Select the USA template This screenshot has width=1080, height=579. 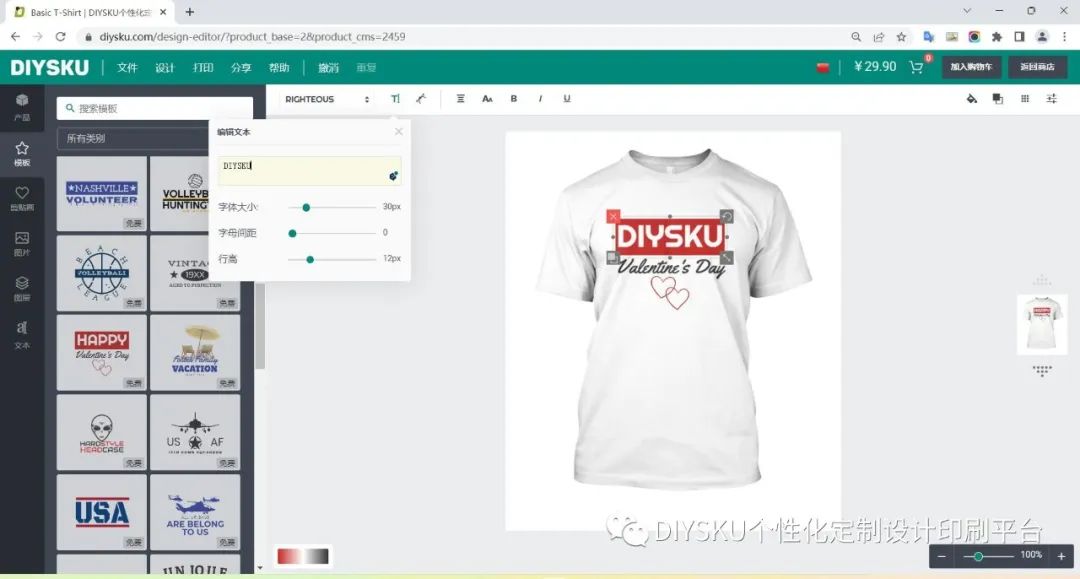click(102, 512)
